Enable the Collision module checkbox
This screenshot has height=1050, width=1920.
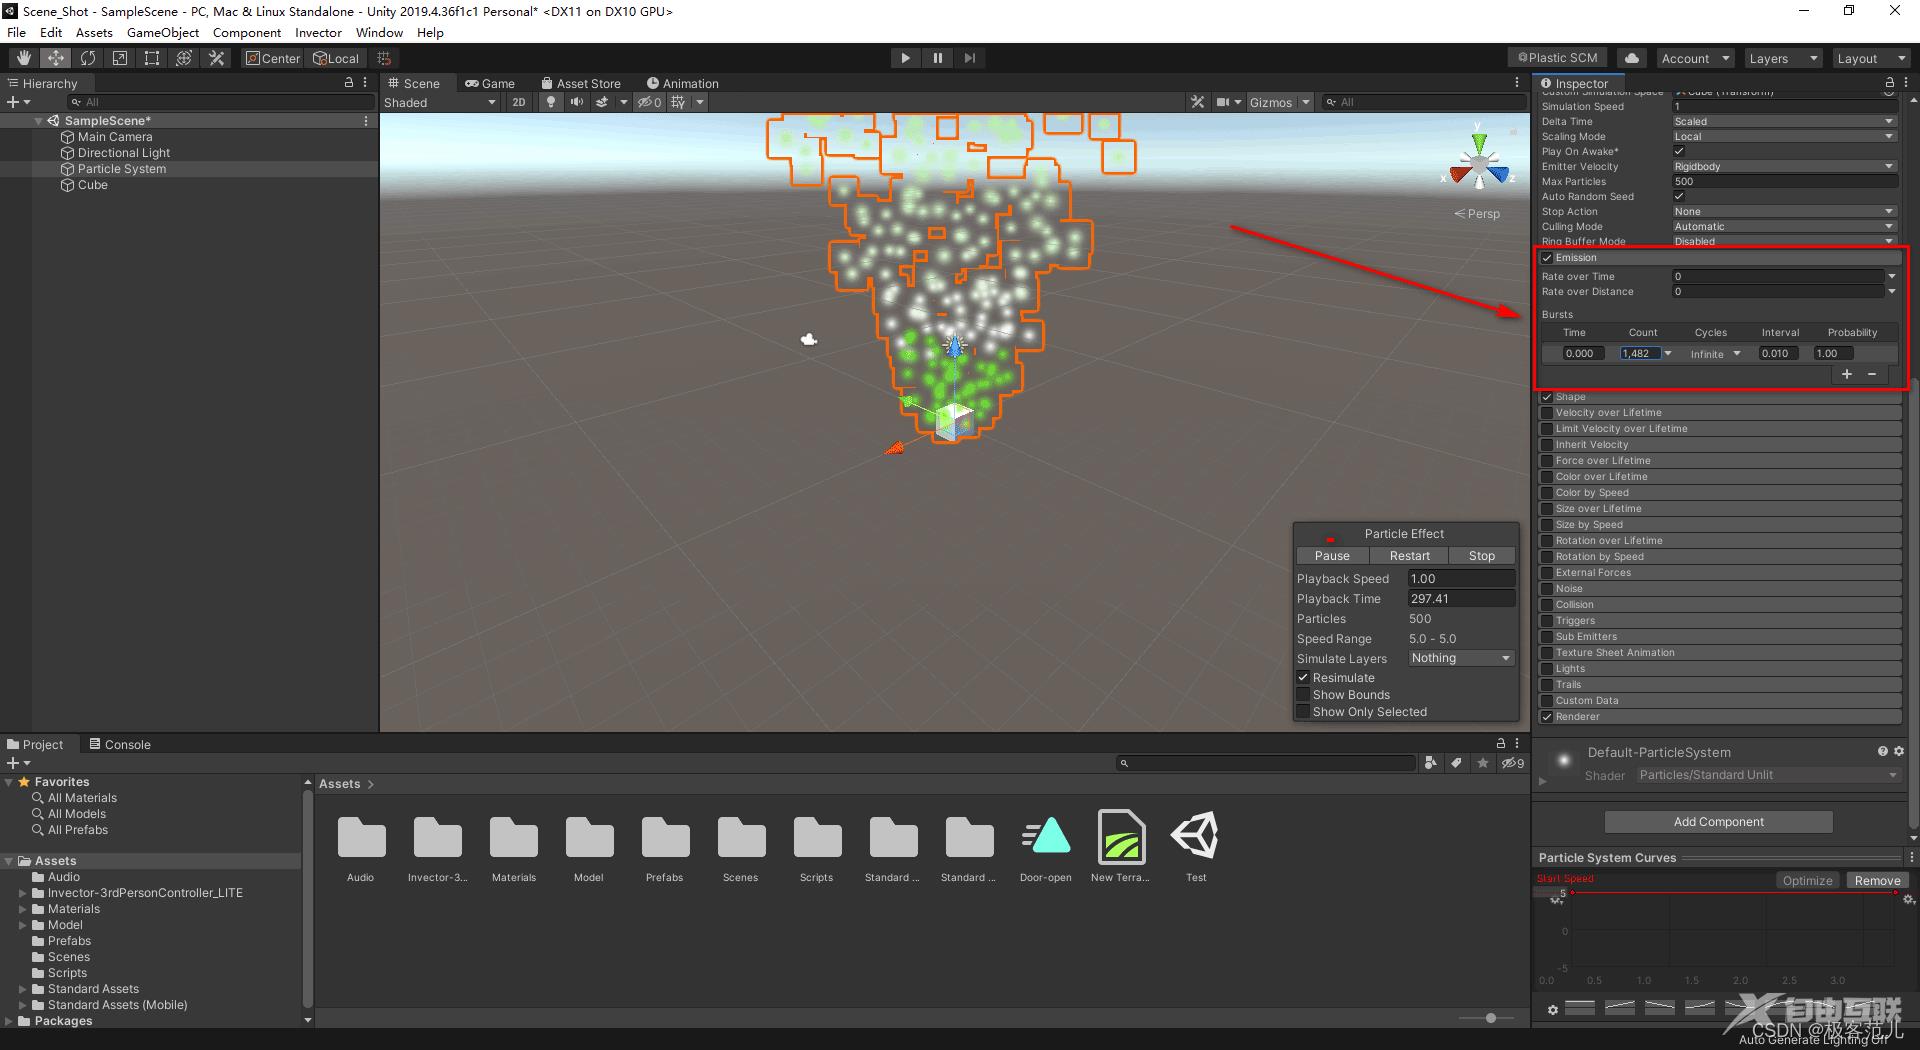(1547, 605)
